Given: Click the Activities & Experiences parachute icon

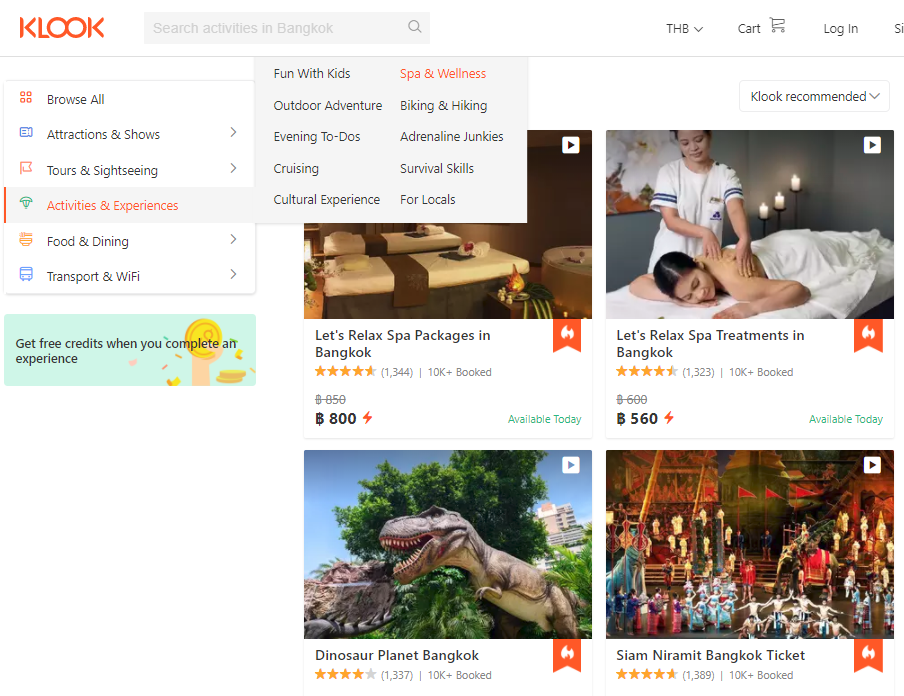Looking at the screenshot, I should [26, 203].
